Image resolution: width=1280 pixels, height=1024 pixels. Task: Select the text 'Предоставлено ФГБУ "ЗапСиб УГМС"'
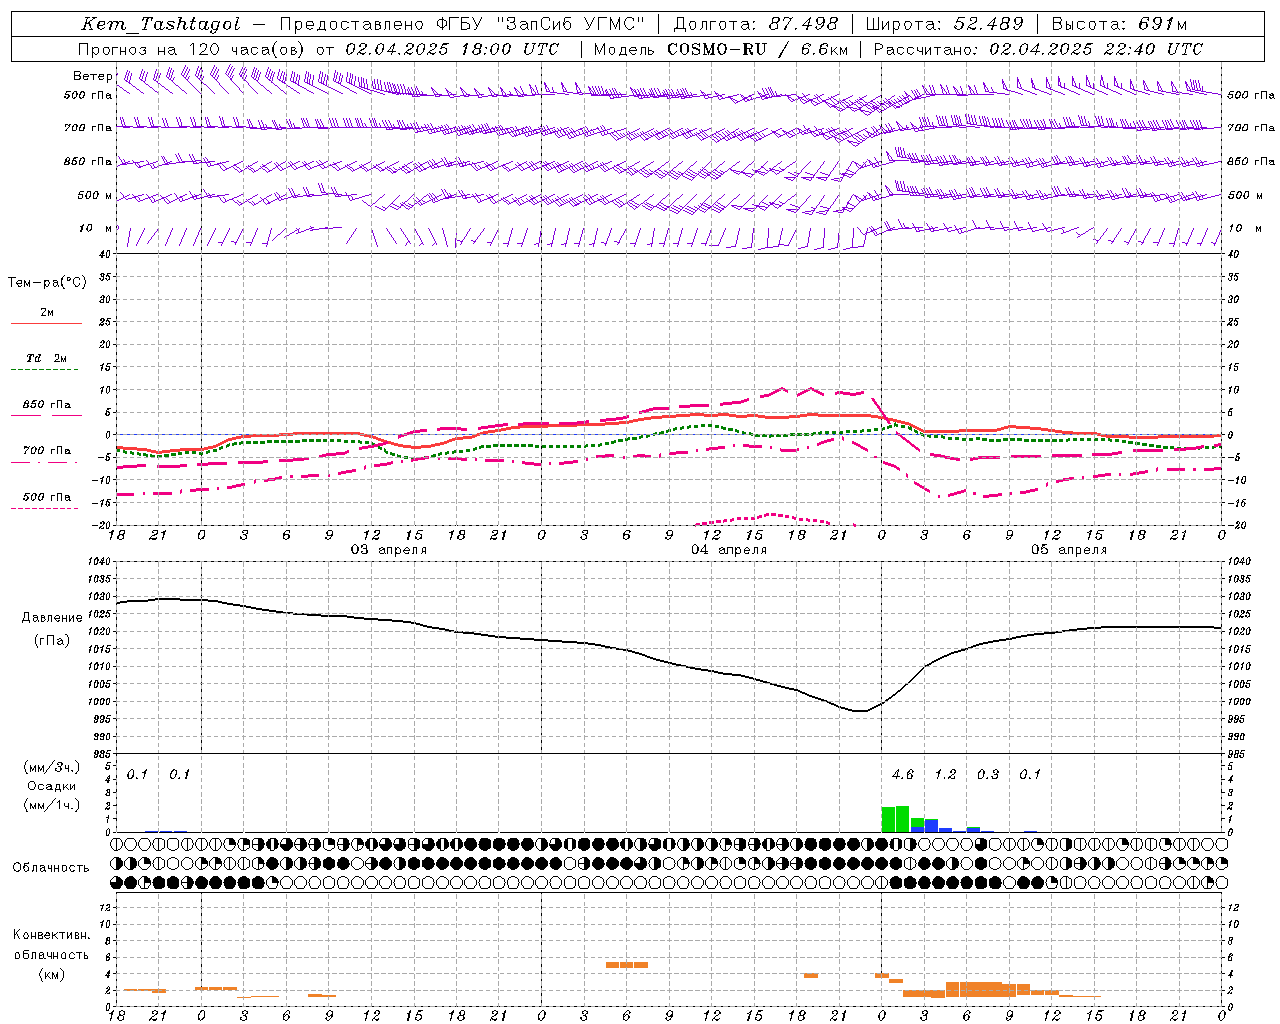pos(463,24)
